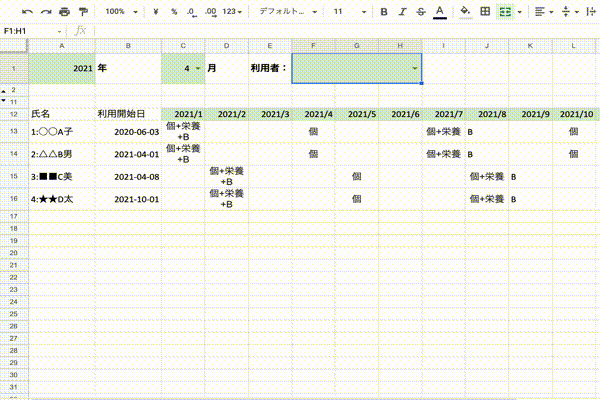
Task: Select column F header
Action: [313, 47]
